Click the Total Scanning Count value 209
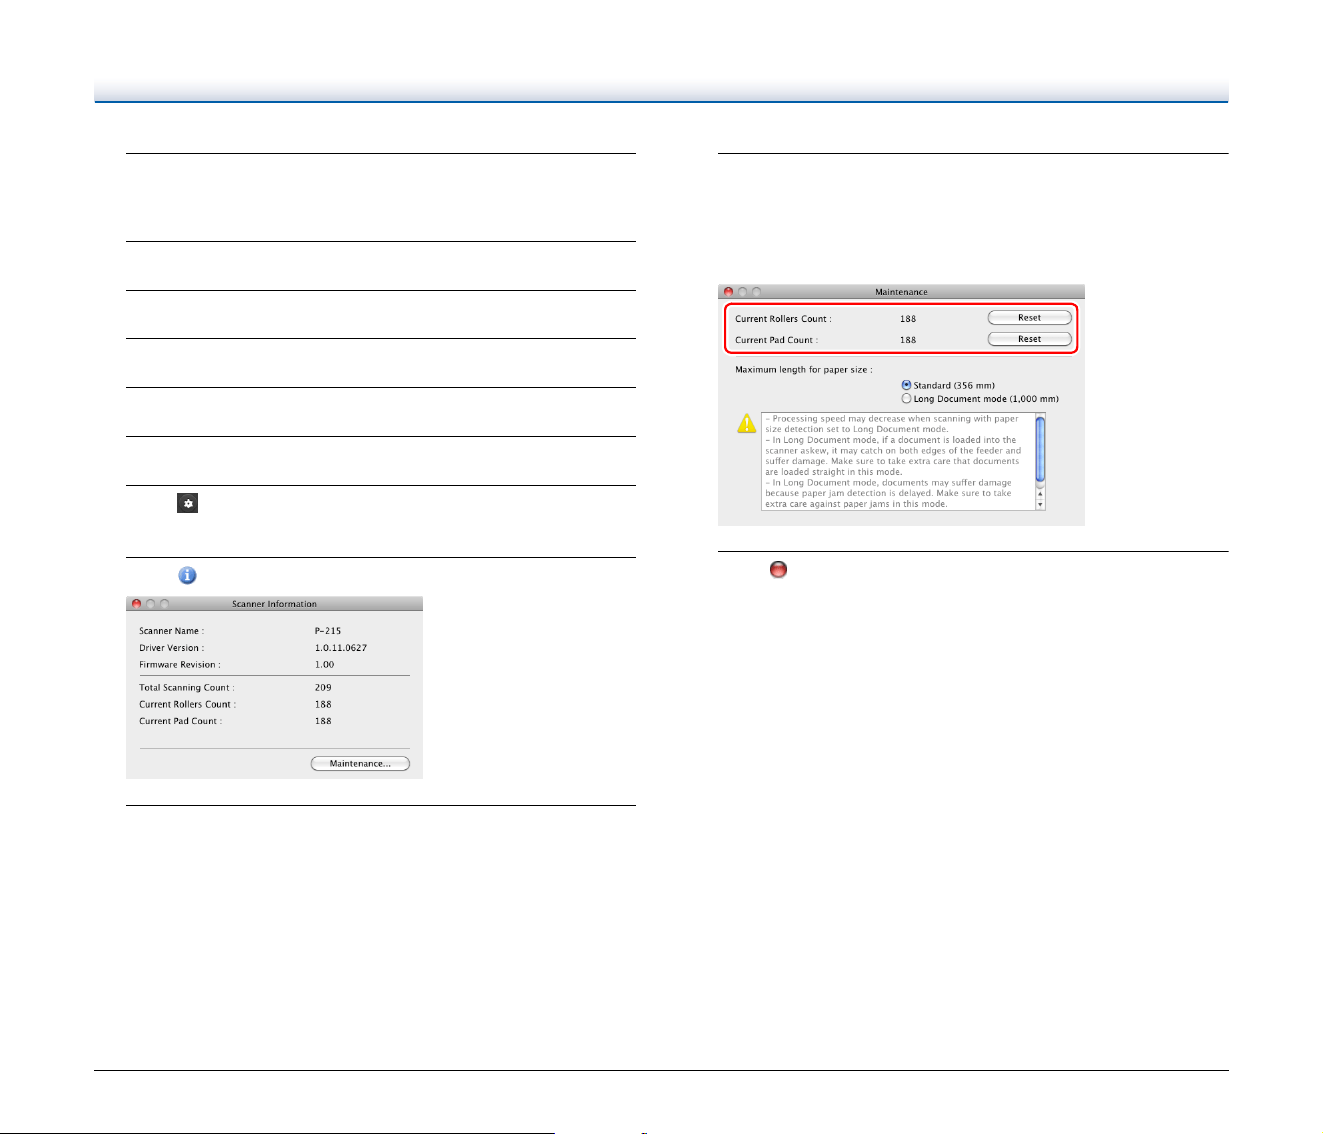This screenshot has width=1323, height=1134. point(323,688)
